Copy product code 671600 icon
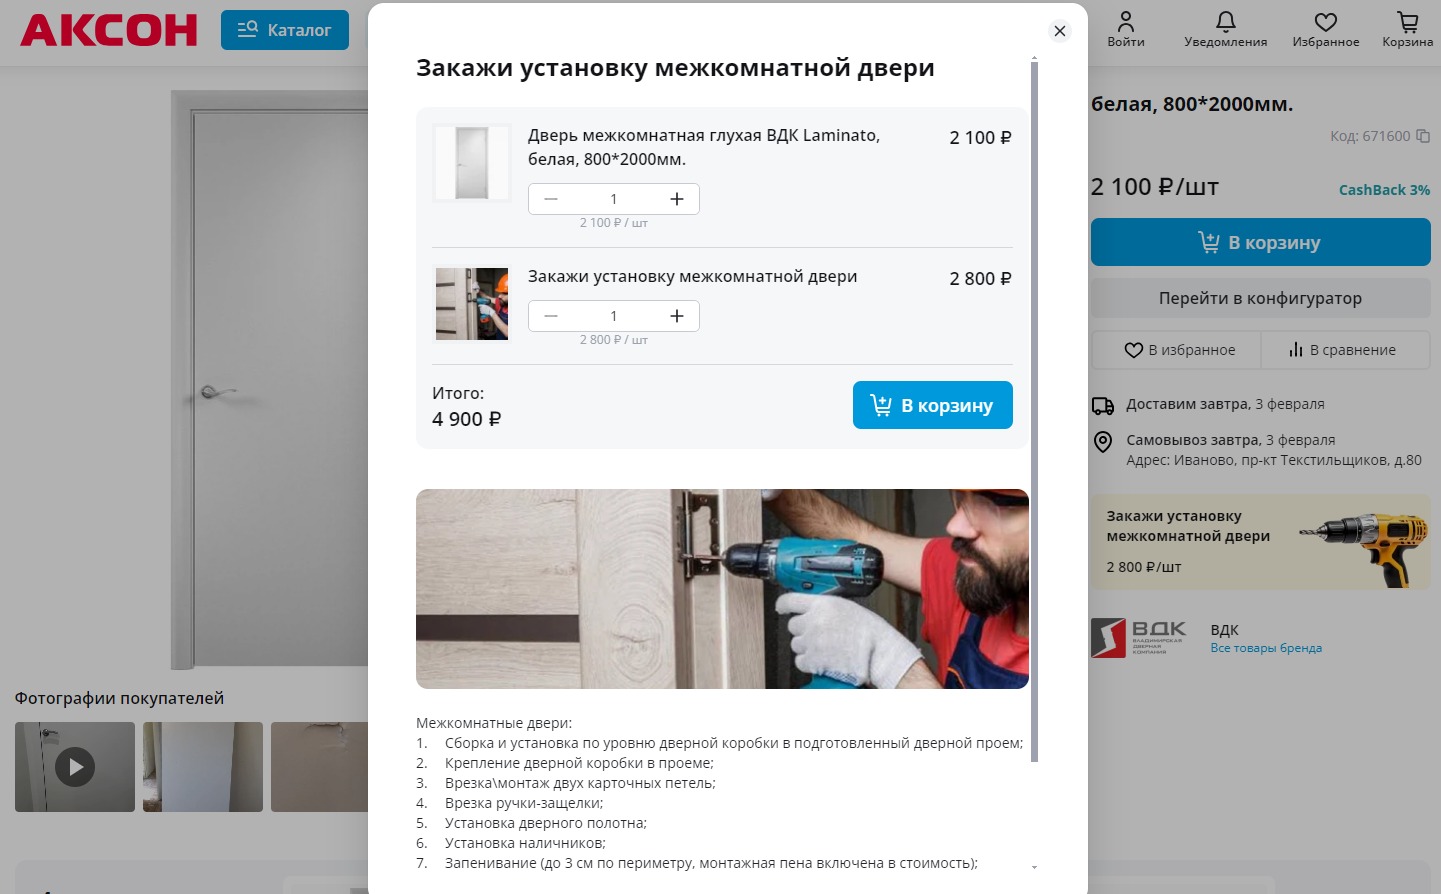 tap(1423, 136)
